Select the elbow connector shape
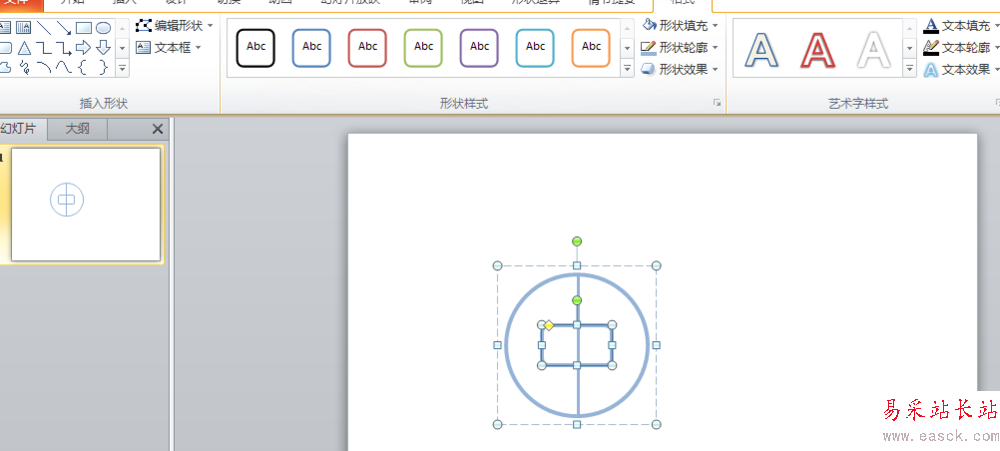 point(44,48)
